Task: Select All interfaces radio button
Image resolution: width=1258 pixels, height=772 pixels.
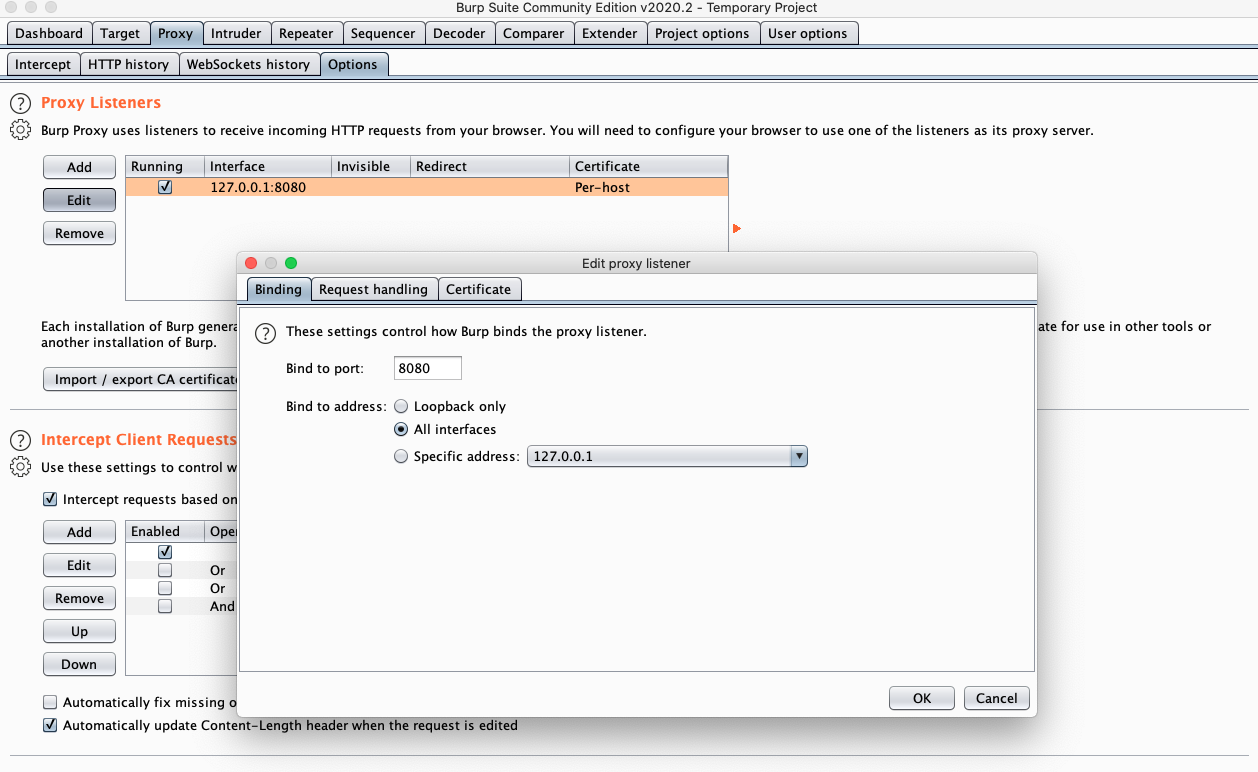Action: pos(401,430)
